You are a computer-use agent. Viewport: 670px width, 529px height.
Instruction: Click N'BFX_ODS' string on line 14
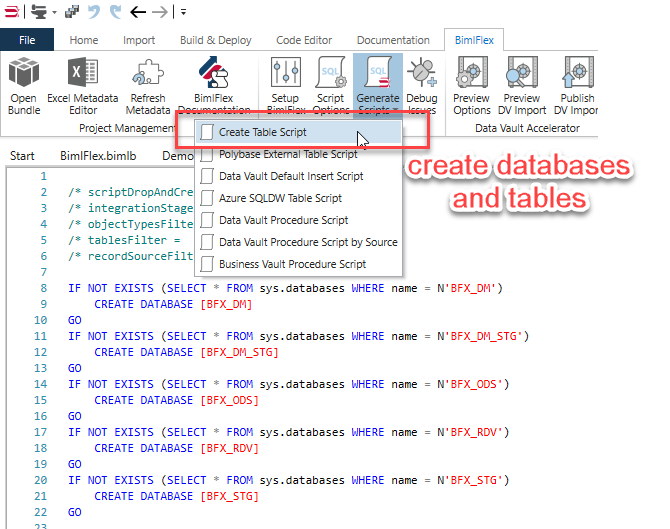coord(470,384)
